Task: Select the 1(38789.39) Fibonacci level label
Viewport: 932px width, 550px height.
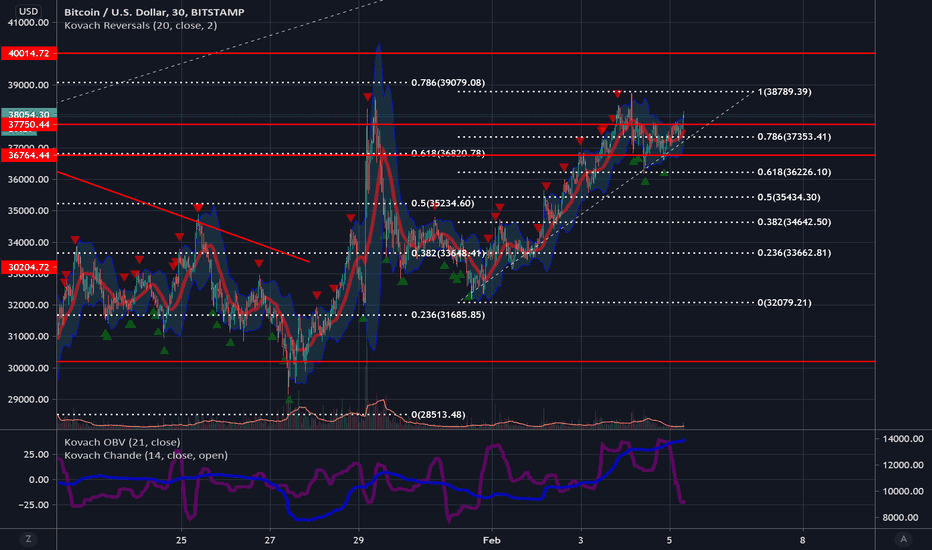Action: (x=785, y=92)
